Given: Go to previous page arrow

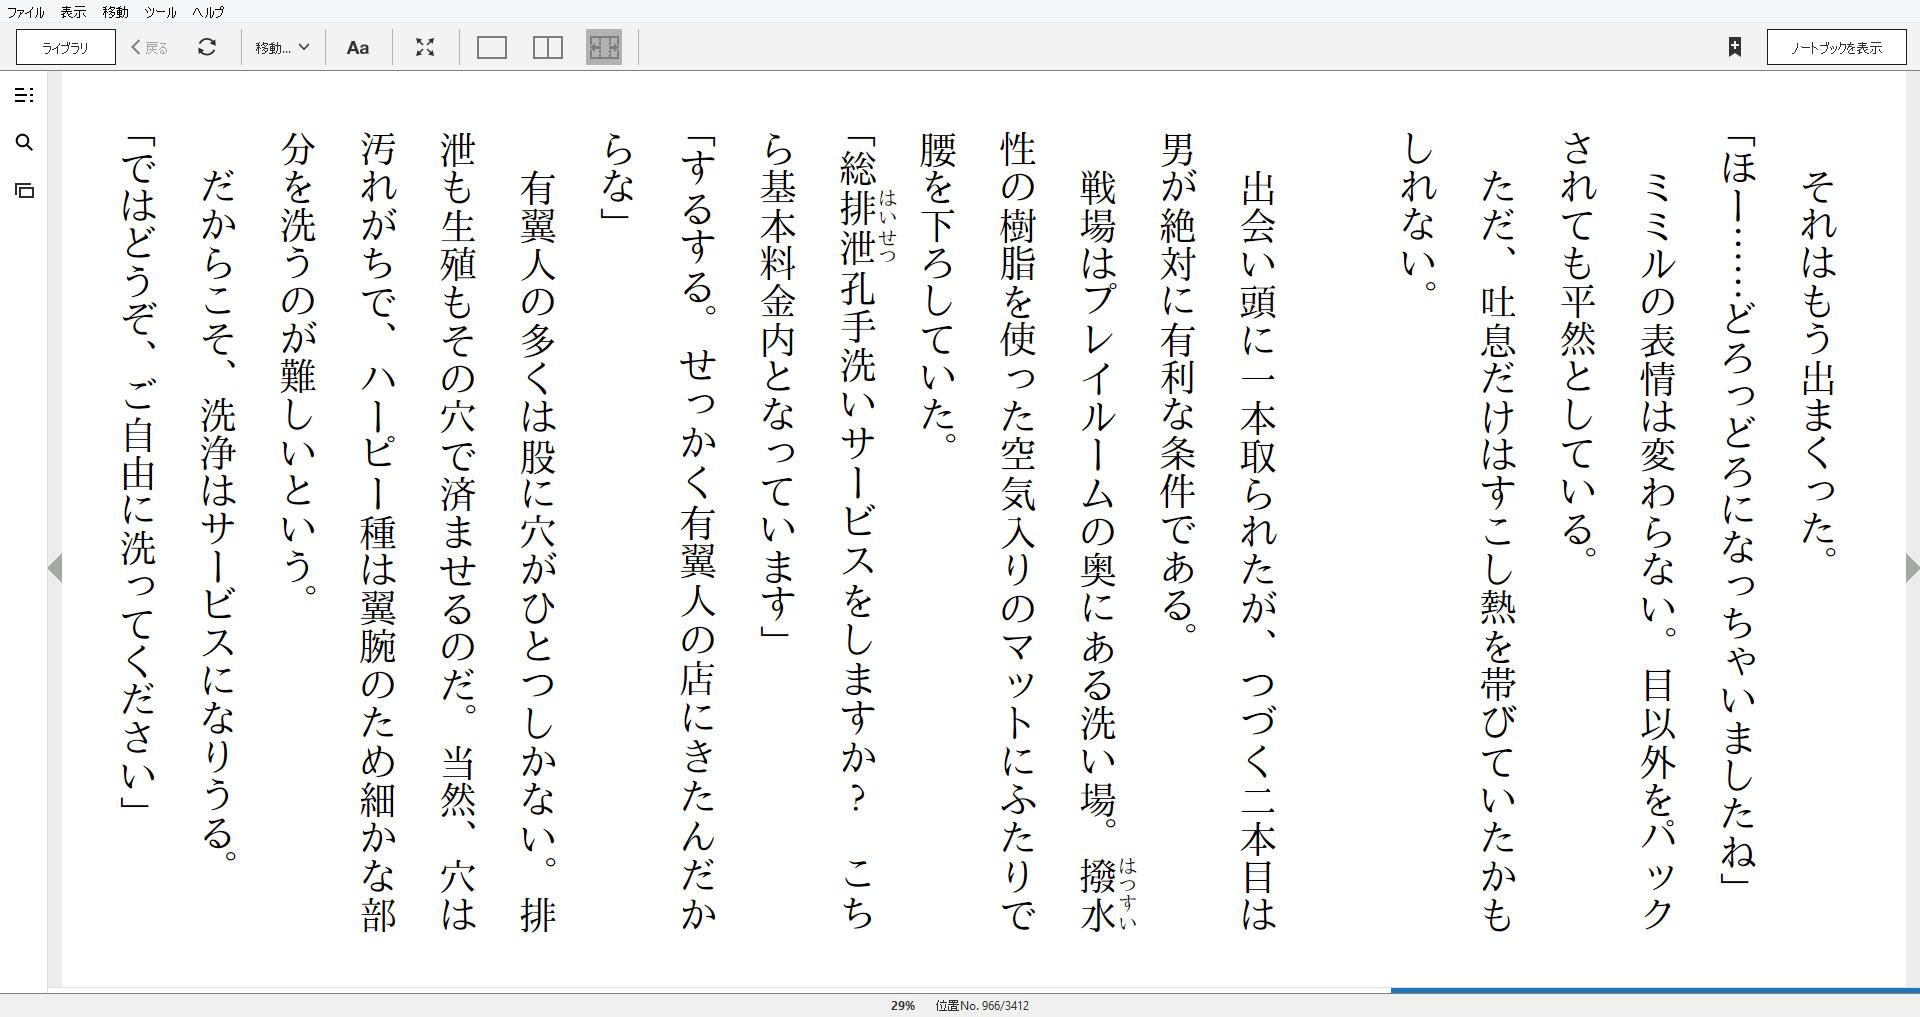Looking at the screenshot, I should (x=55, y=568).
